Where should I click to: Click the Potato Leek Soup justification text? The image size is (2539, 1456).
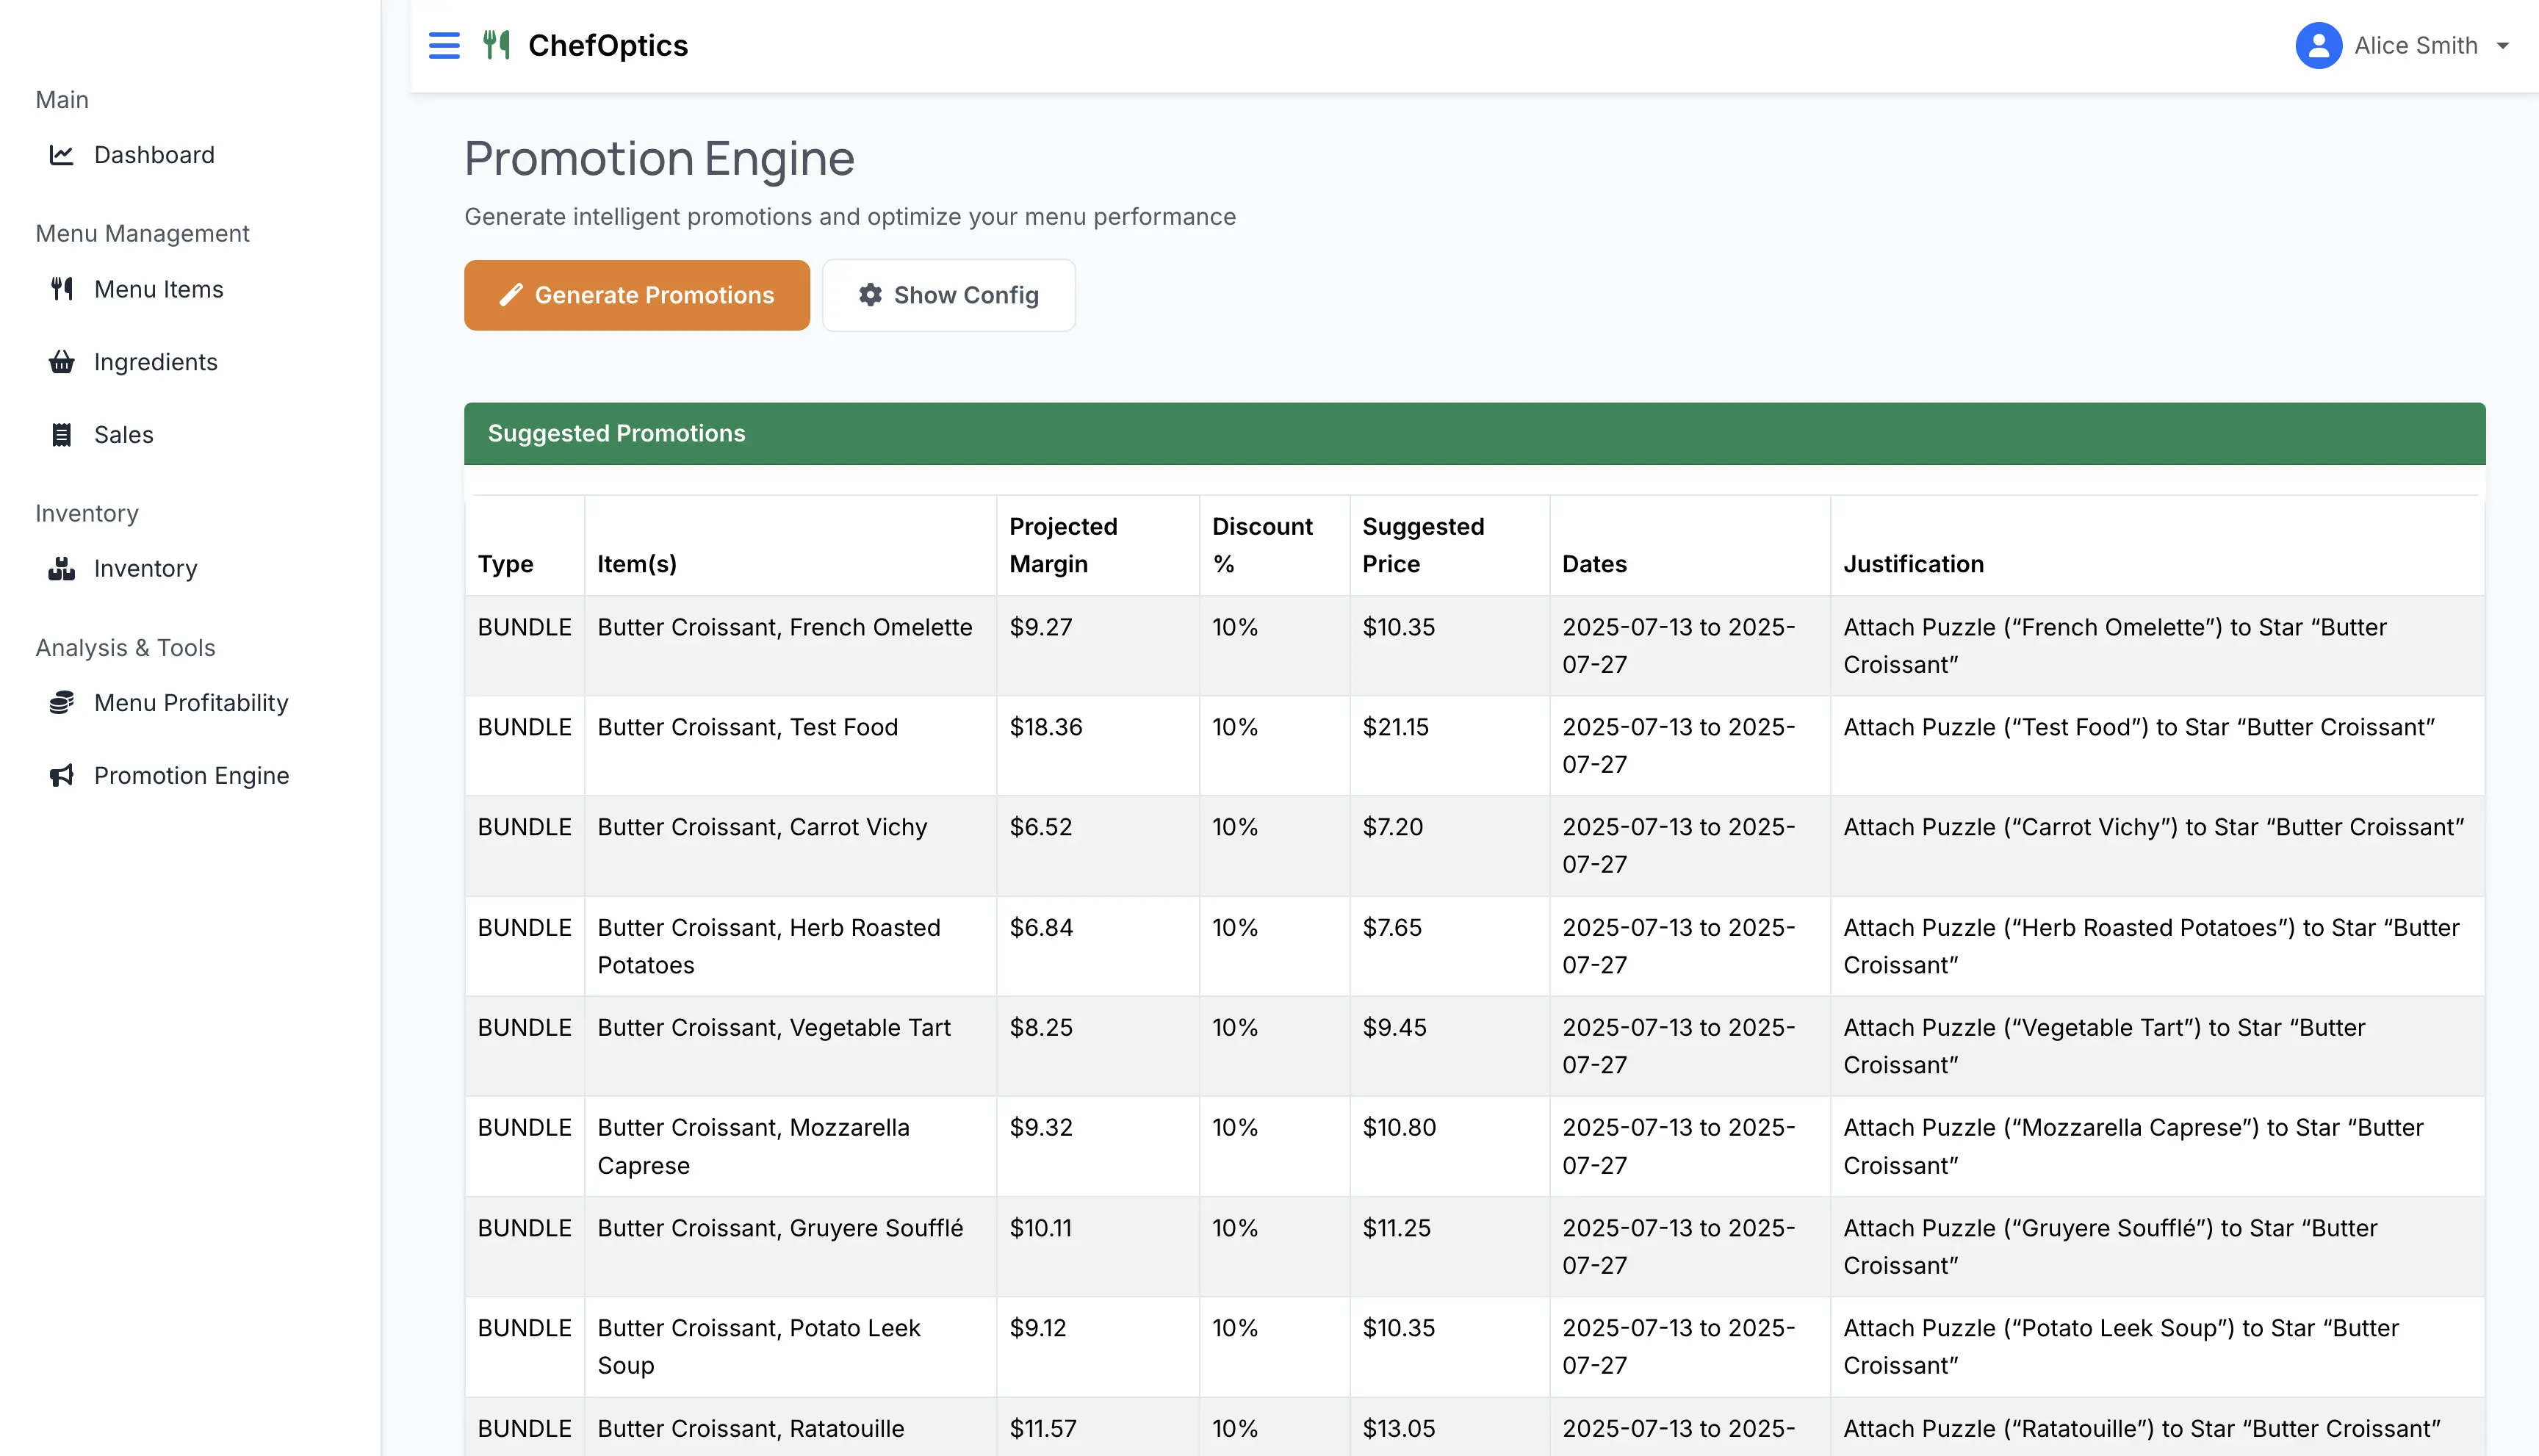click(x=2121, y=1346)
